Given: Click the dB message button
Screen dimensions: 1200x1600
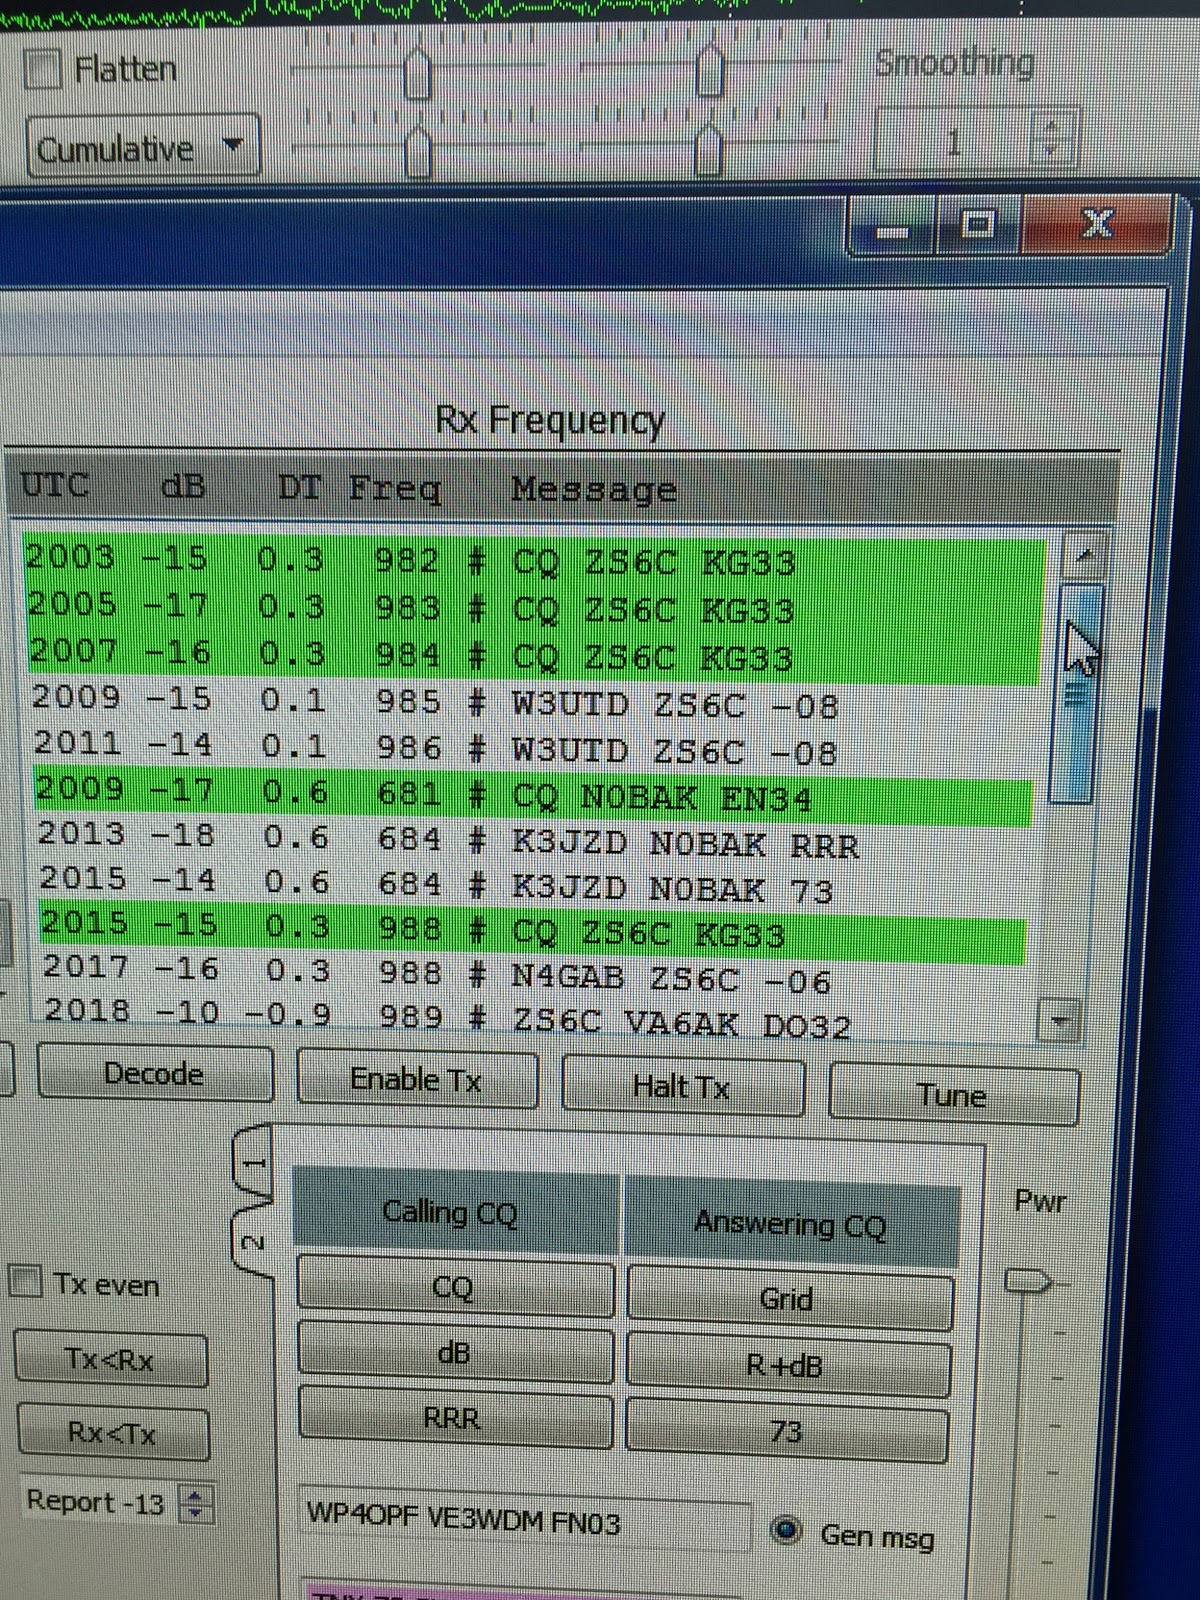Looking at the screenshot, I should (455, 1352).
